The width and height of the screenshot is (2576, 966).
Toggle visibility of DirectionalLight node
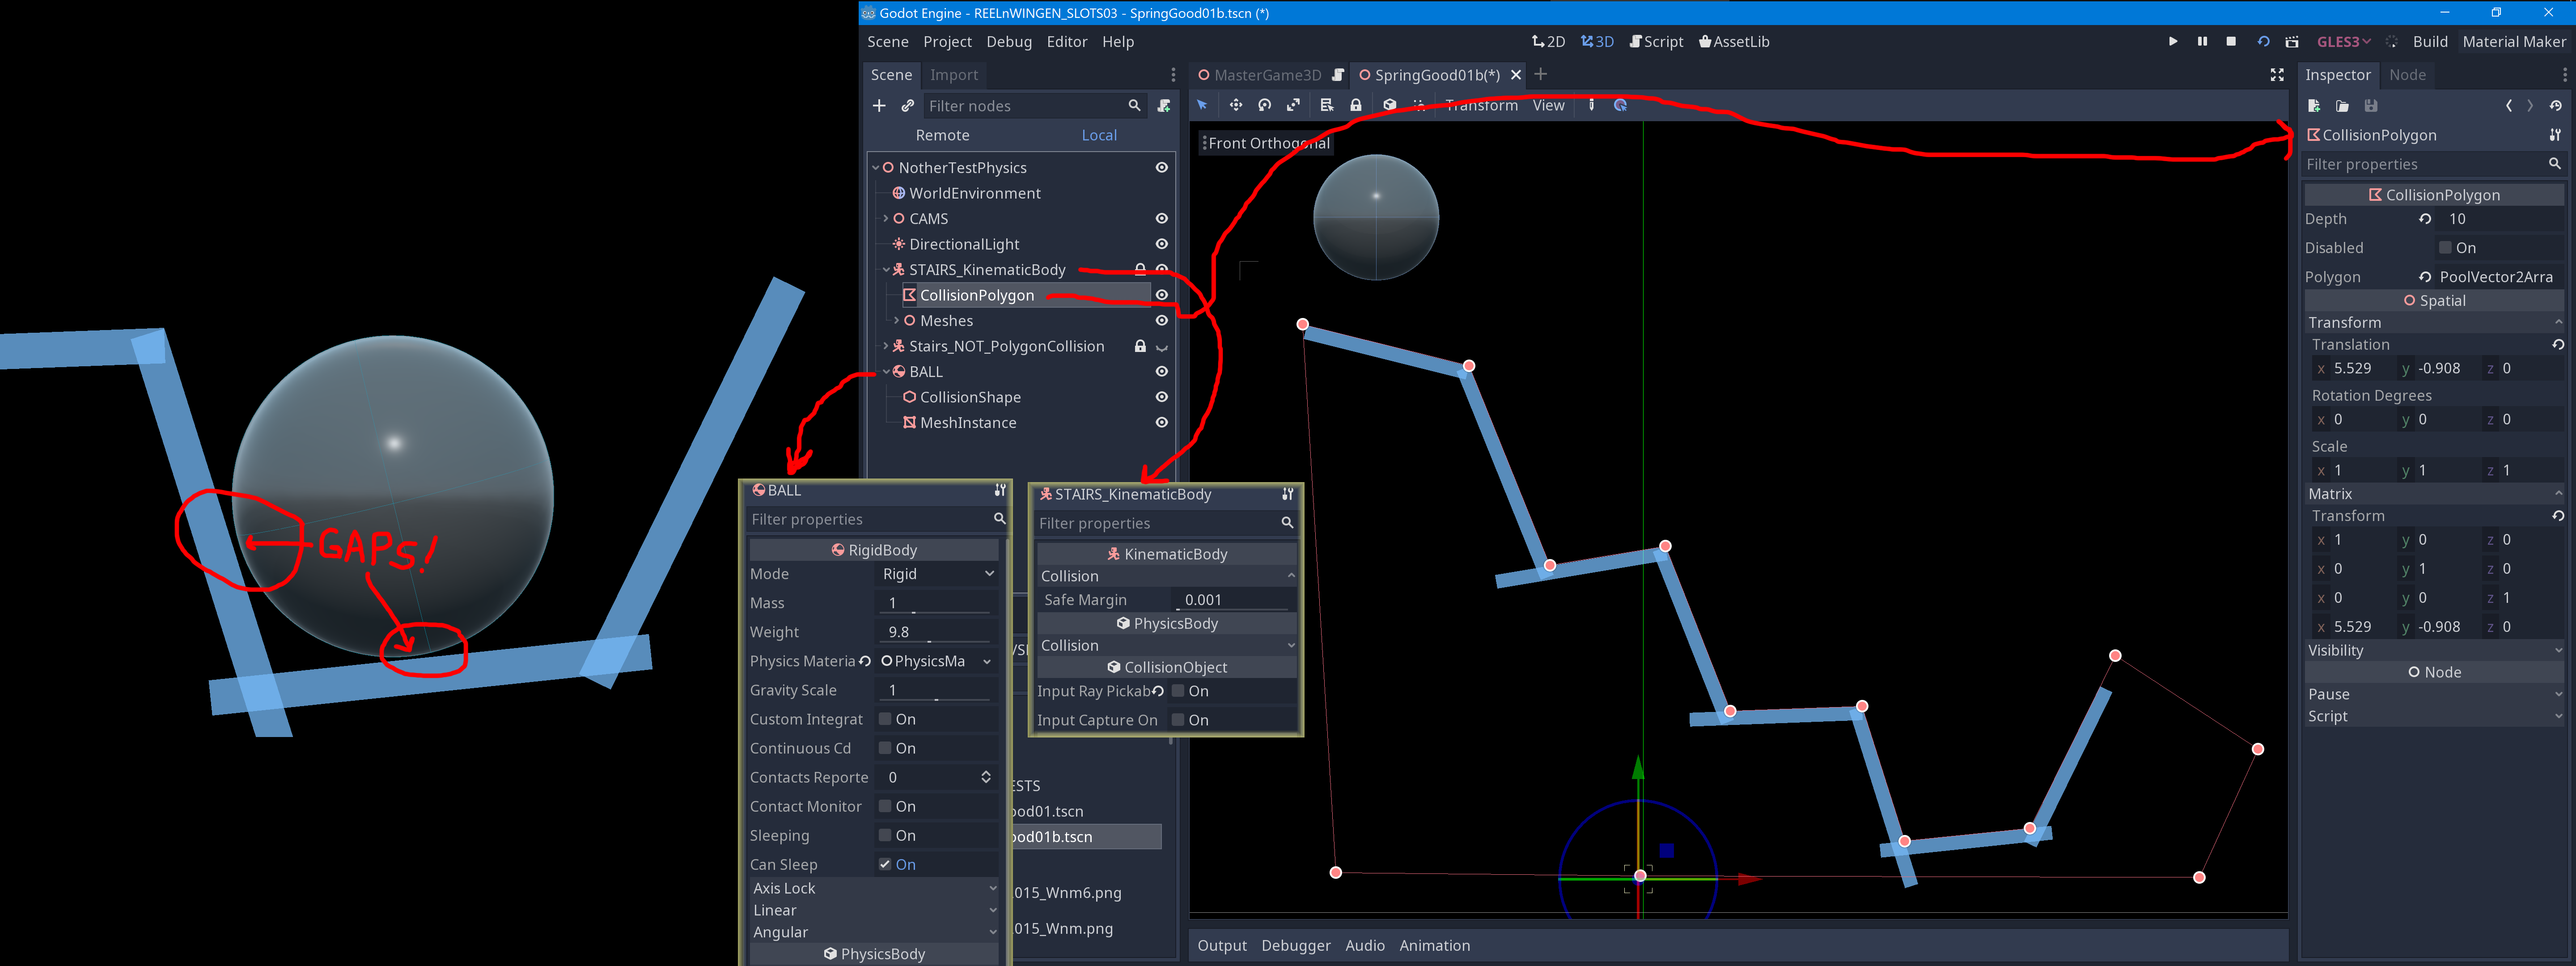click(1162, 244)
